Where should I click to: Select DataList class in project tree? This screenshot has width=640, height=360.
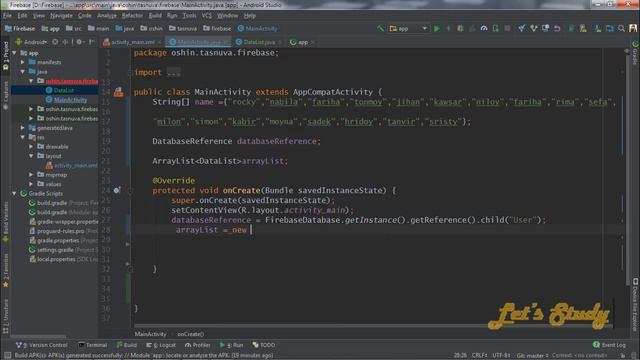click(x=64, y=90)
